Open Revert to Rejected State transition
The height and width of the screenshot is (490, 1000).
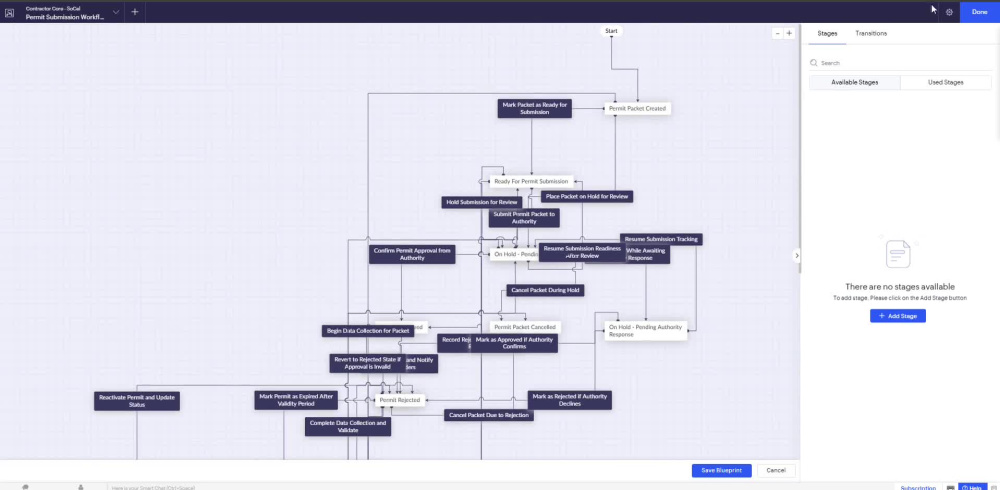coord(367,363)
